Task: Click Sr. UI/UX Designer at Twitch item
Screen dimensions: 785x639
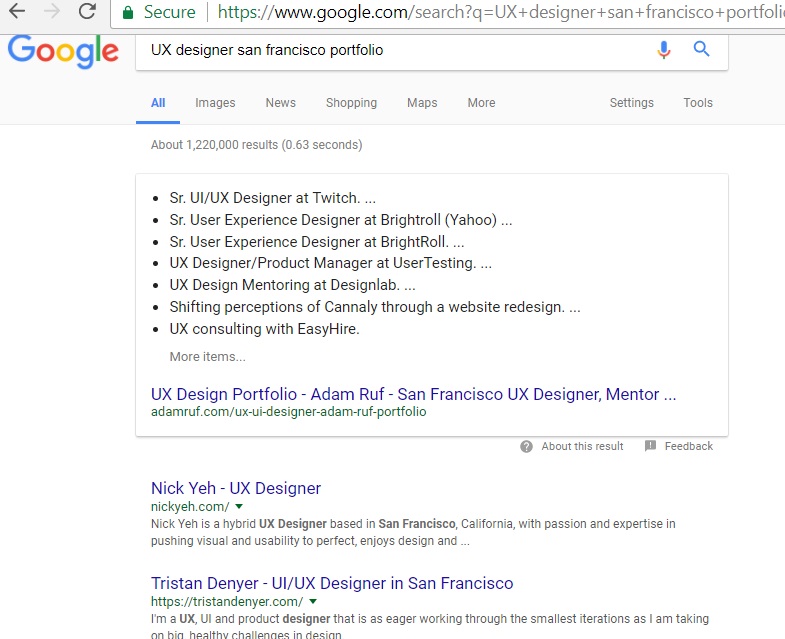Action: click(272, 198)
